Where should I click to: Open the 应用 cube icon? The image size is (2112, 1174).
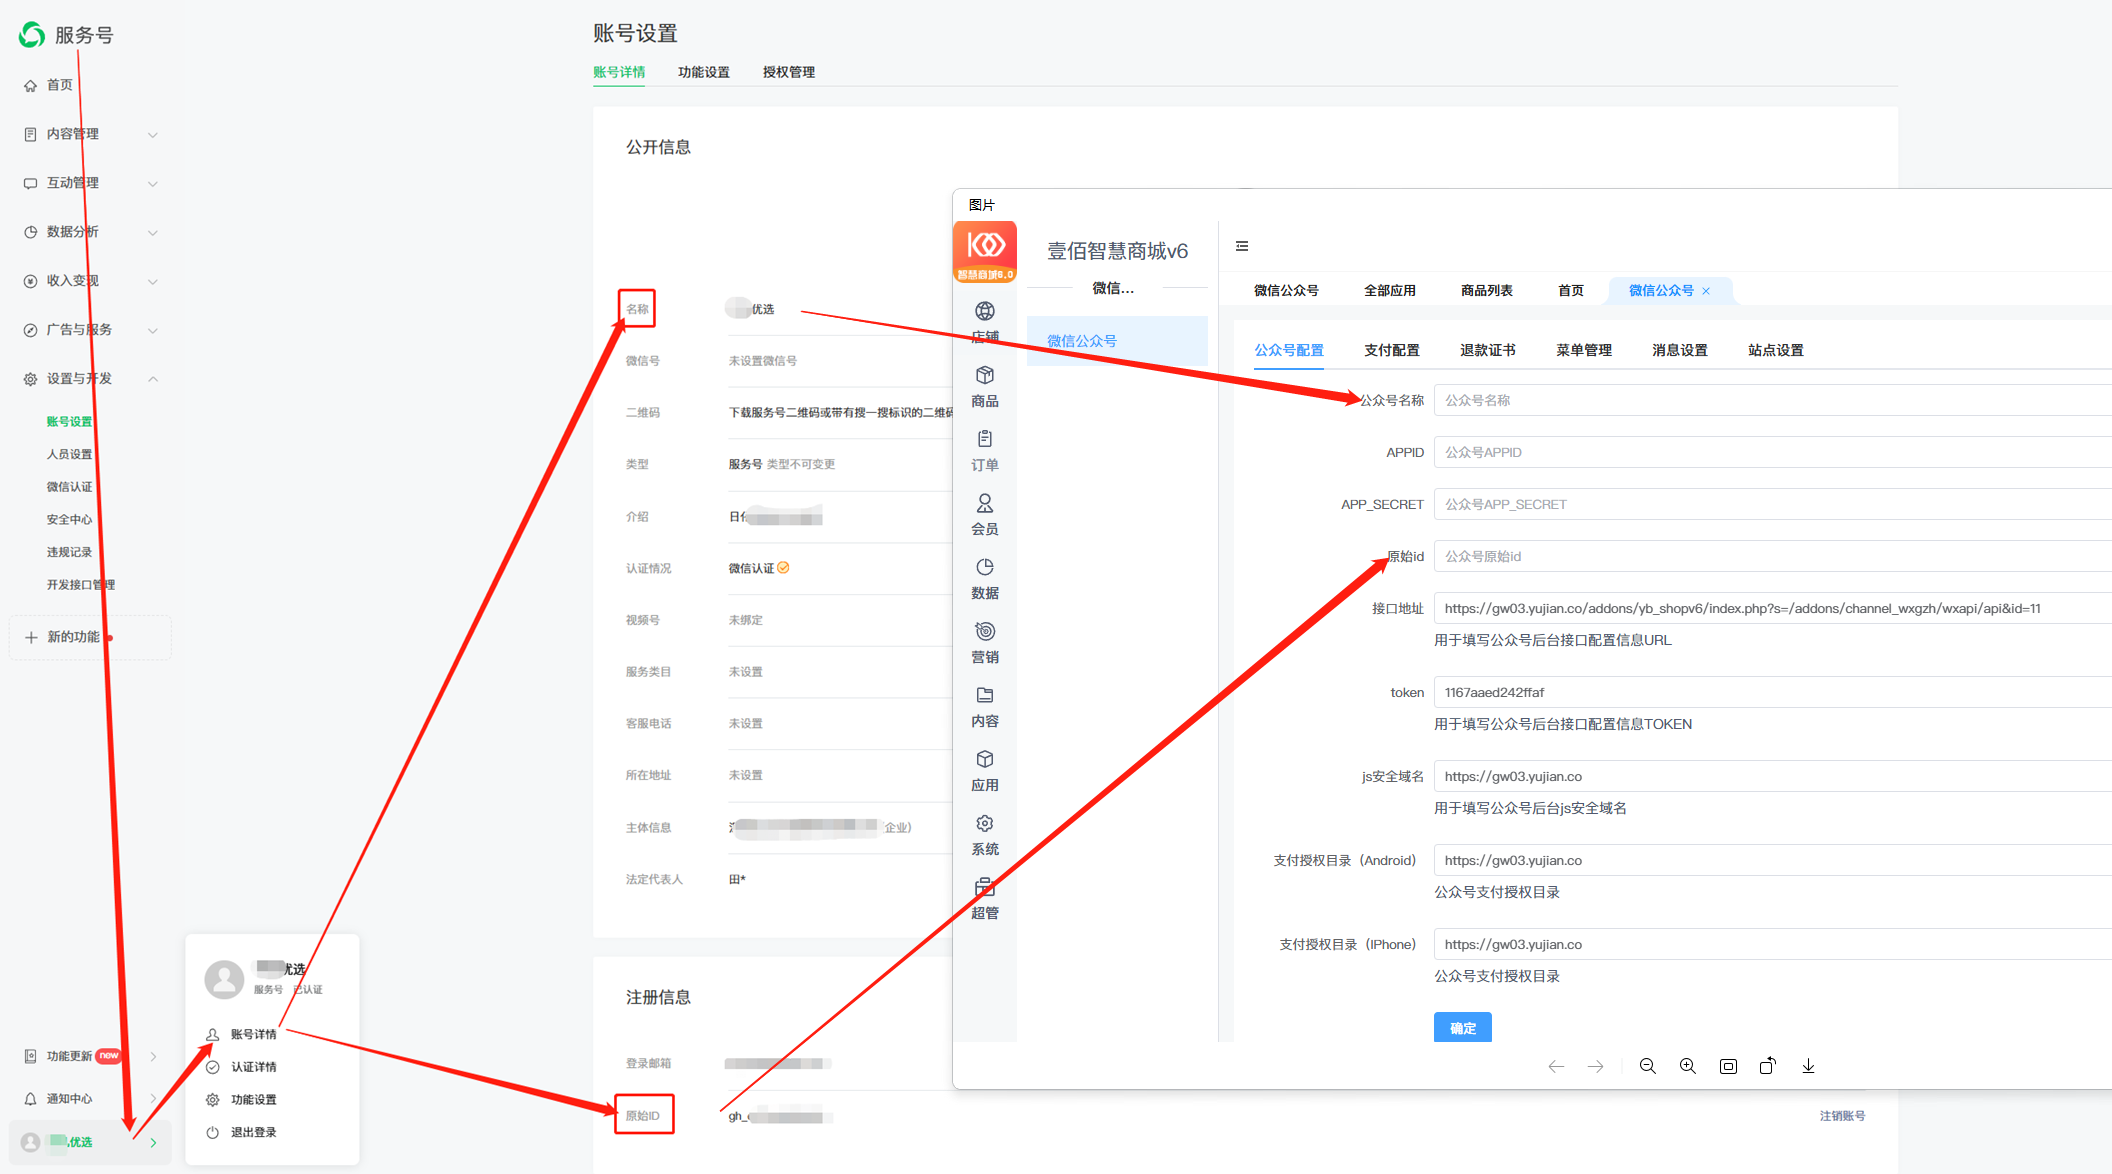tap(985, 759)
